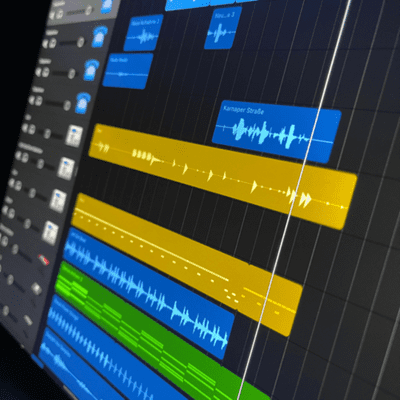This screenshot has width=400, height=400.
Task: Solo the Radio Wedd track via its headphone button
Action: (x=46, y=72)
